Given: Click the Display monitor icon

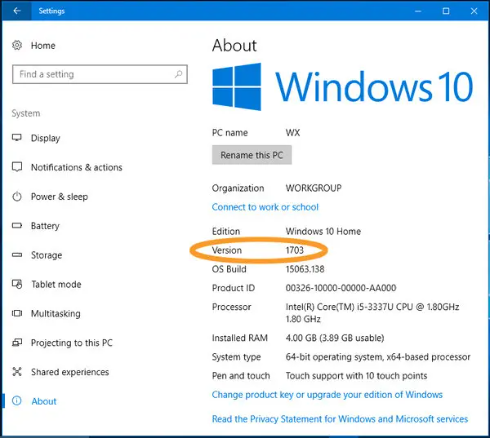Looking at the screenshot, I should 17,138.
